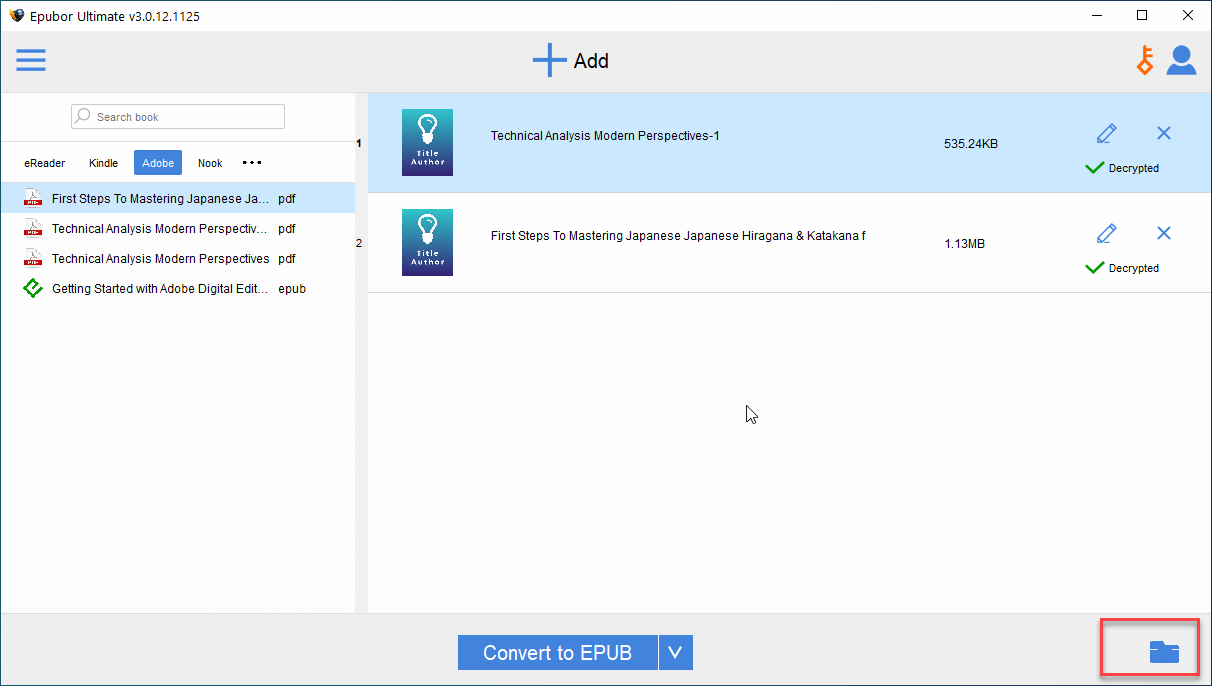The width and height of the screenshot is (1212, 686).
Task: Select Technical Analysis Modern Perspectives sidebar entry
Action: [x=178, y=258]
